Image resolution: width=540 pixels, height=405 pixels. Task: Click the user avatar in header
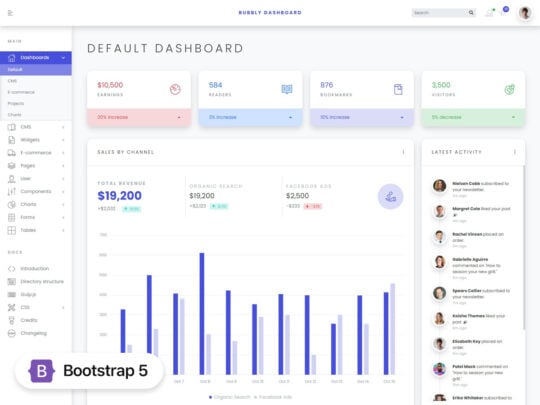tap(525, 13)
